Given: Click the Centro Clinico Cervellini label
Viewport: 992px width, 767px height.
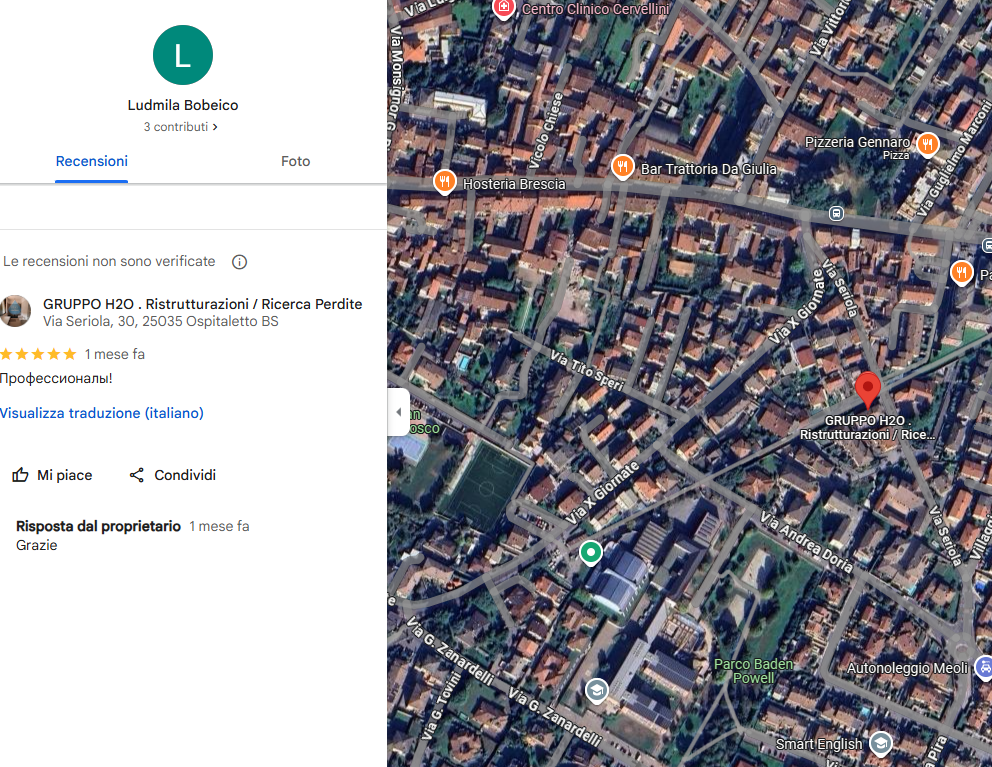Looking at the screenshot, I should click(x=595, y=9).
